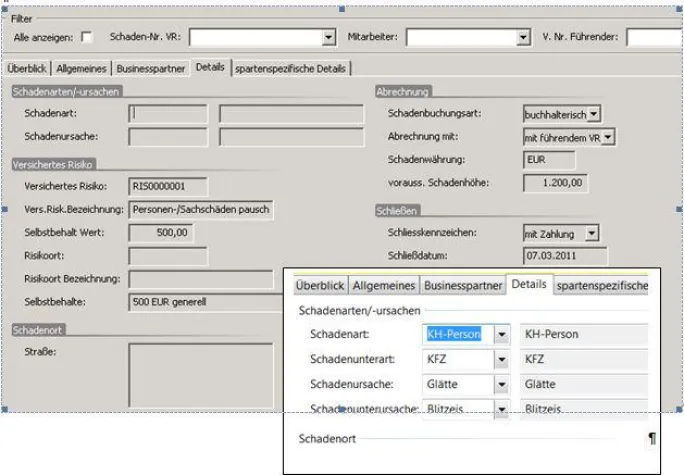This screenshot has height=475, width=684.
Task: Open the Schadenart dropdown arrow next to KH-Person
Action: 502,335
